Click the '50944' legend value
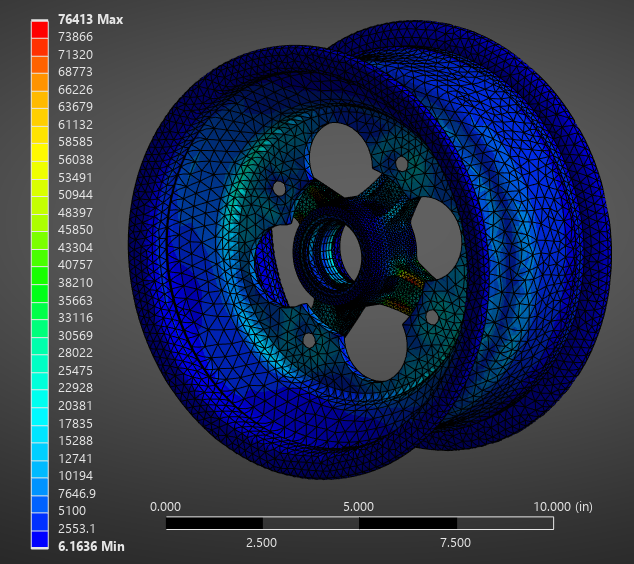 [75, 195]
